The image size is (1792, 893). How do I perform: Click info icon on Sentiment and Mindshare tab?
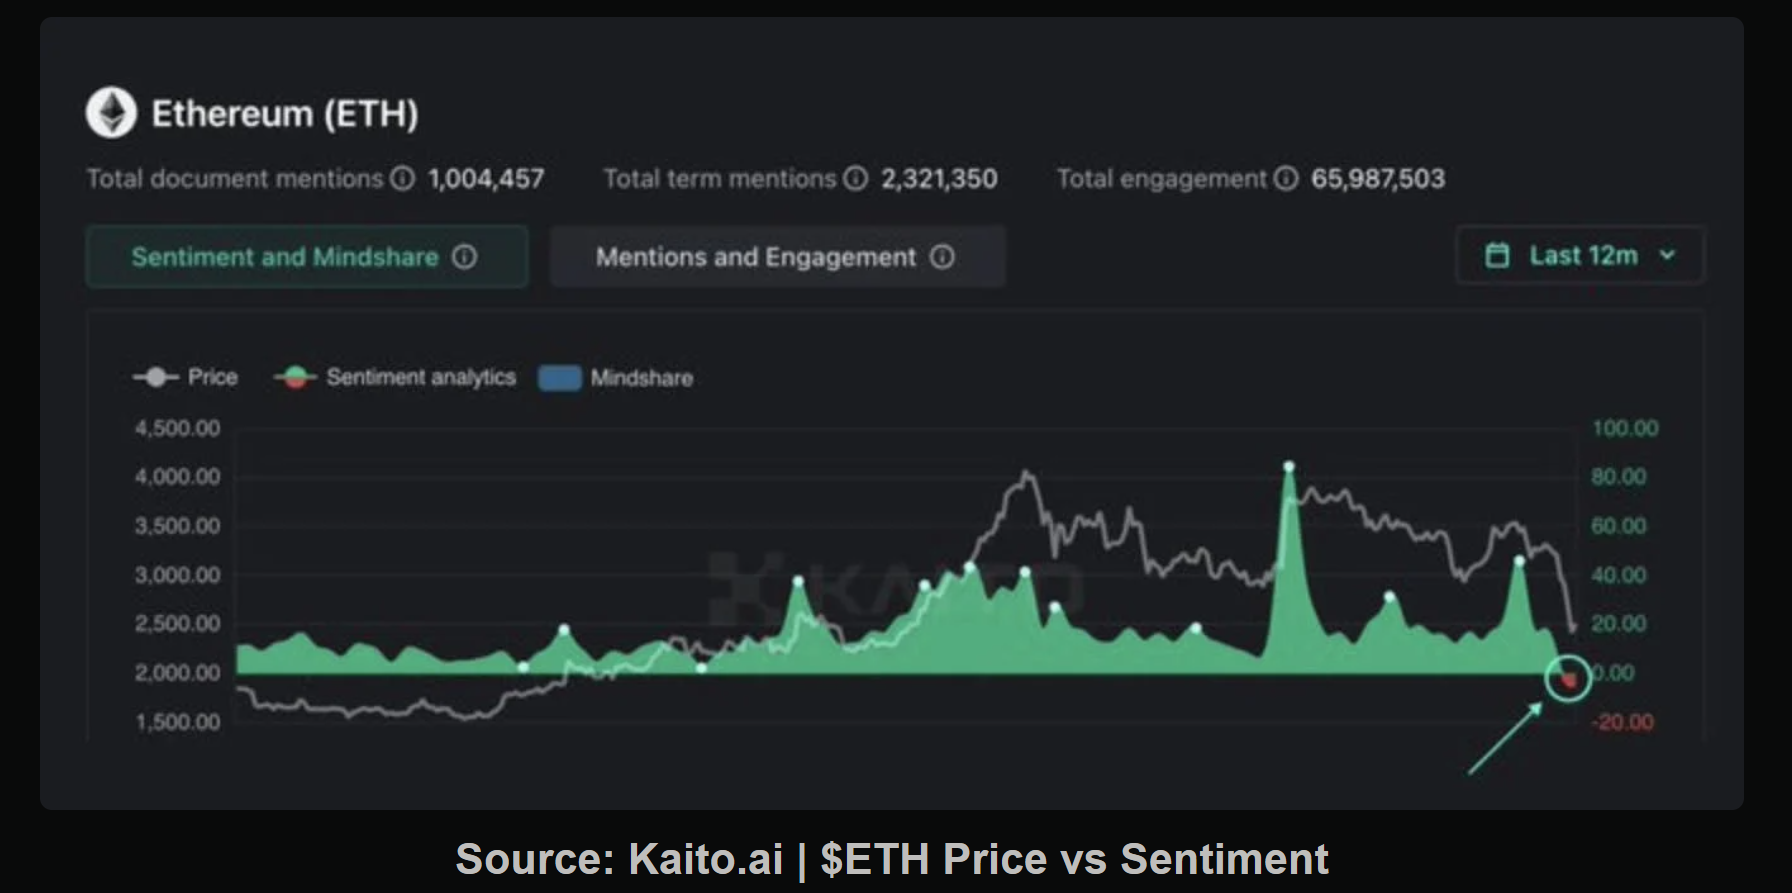point(464,257)
